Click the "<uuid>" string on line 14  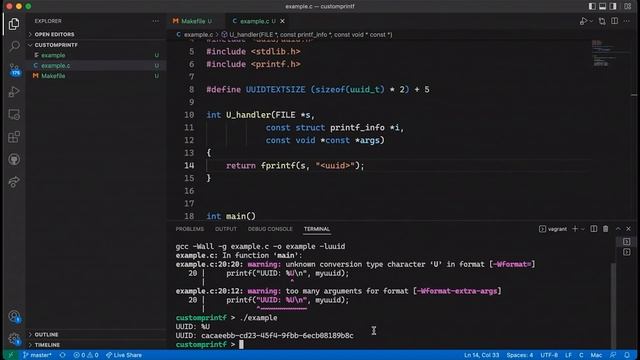tap(335, 165)
